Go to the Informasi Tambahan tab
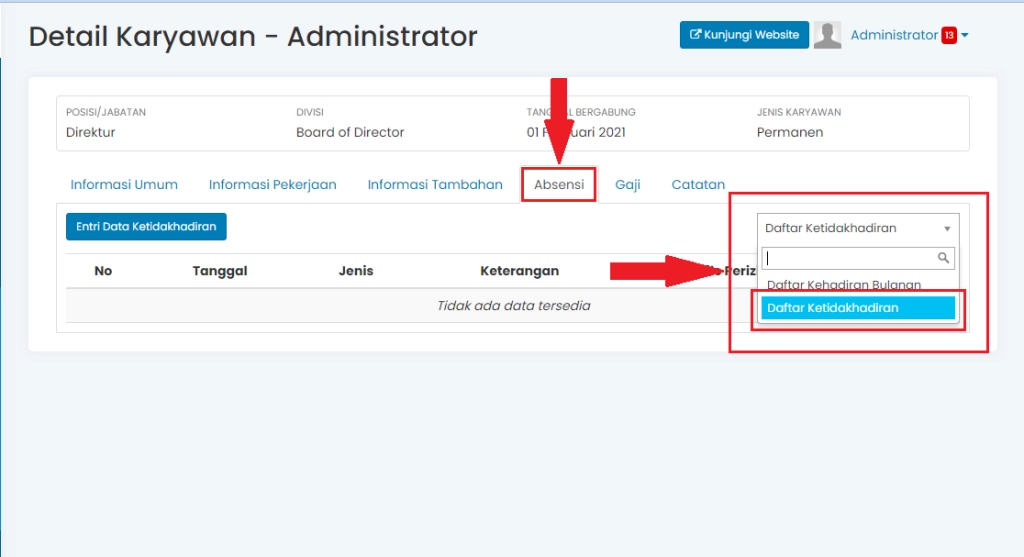 point(435,185)
